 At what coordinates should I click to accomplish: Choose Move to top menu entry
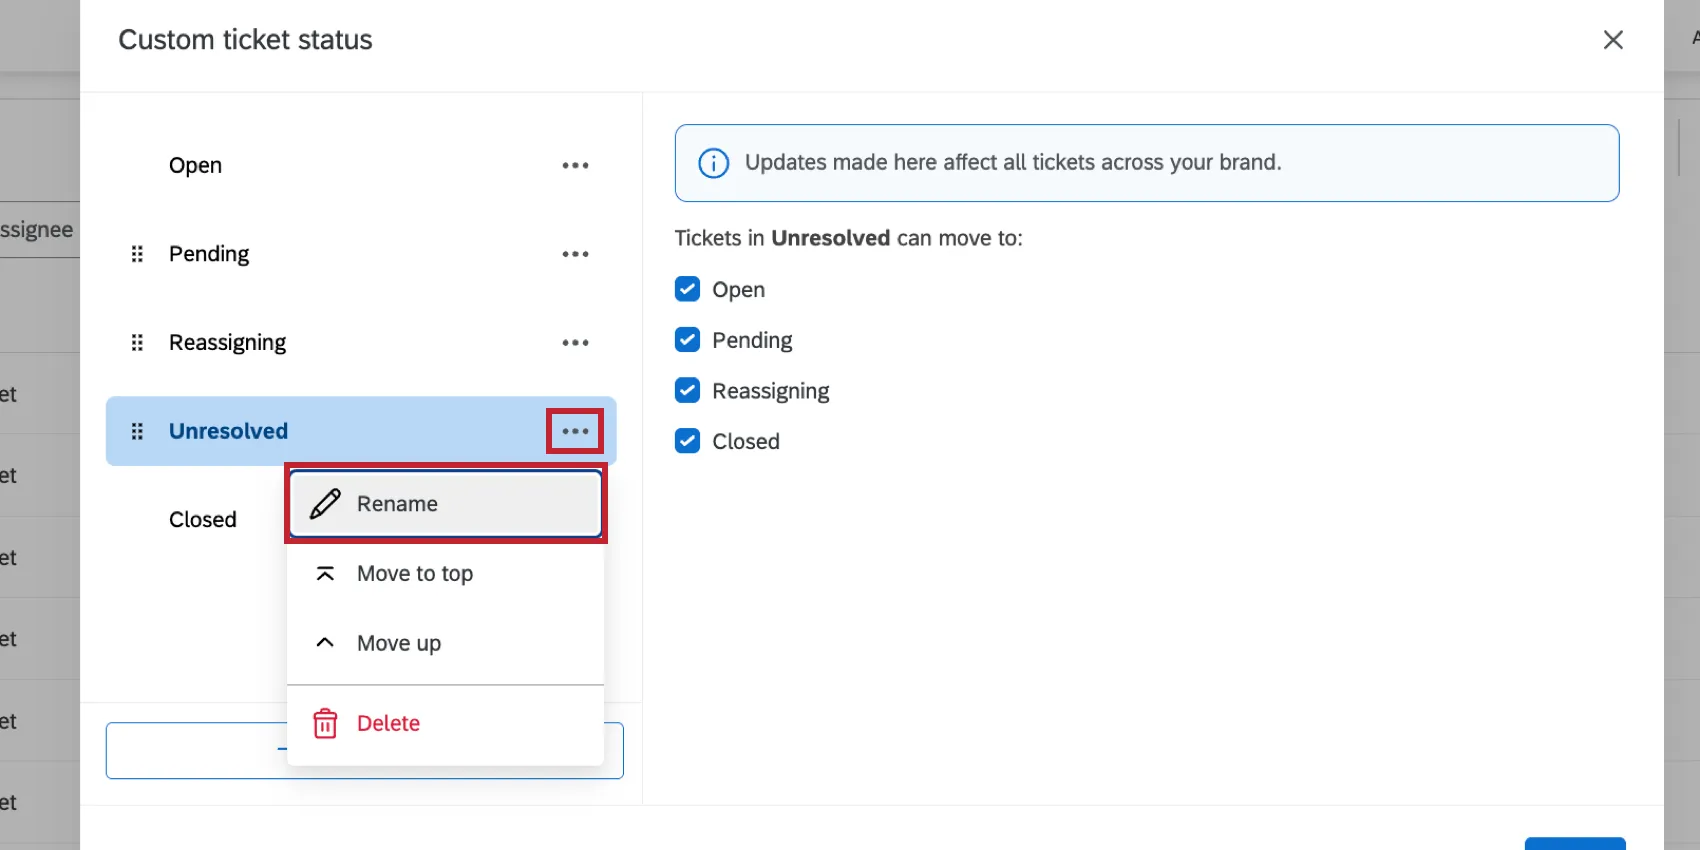point(446,574)
